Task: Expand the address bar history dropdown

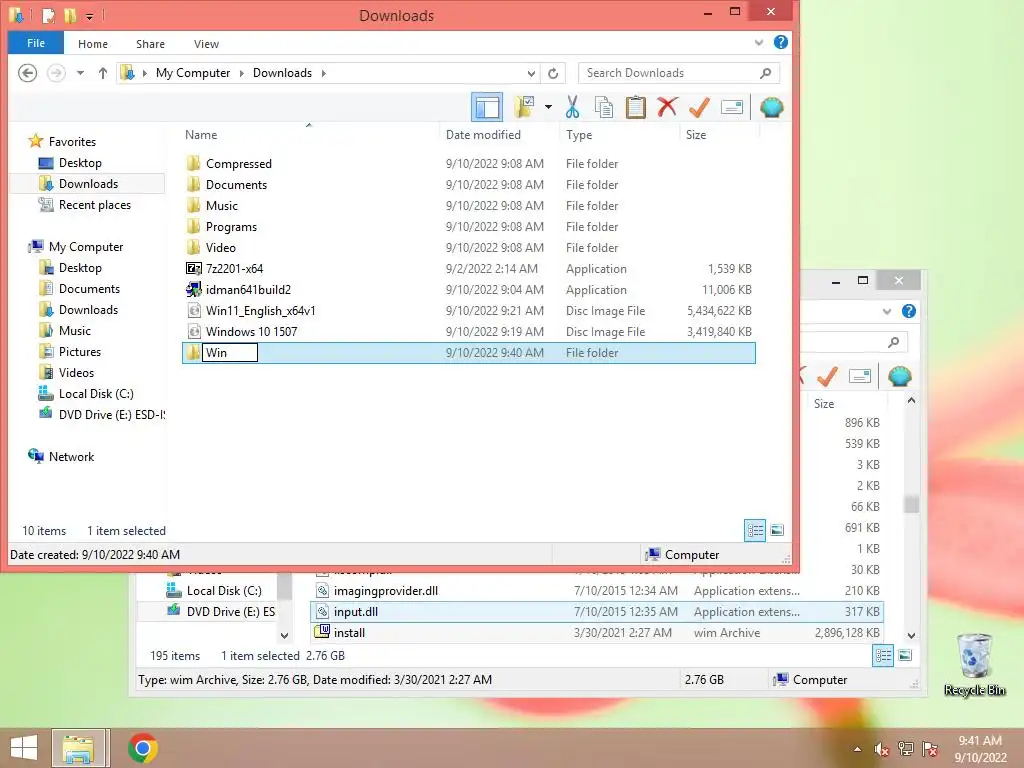Action: 532,73
